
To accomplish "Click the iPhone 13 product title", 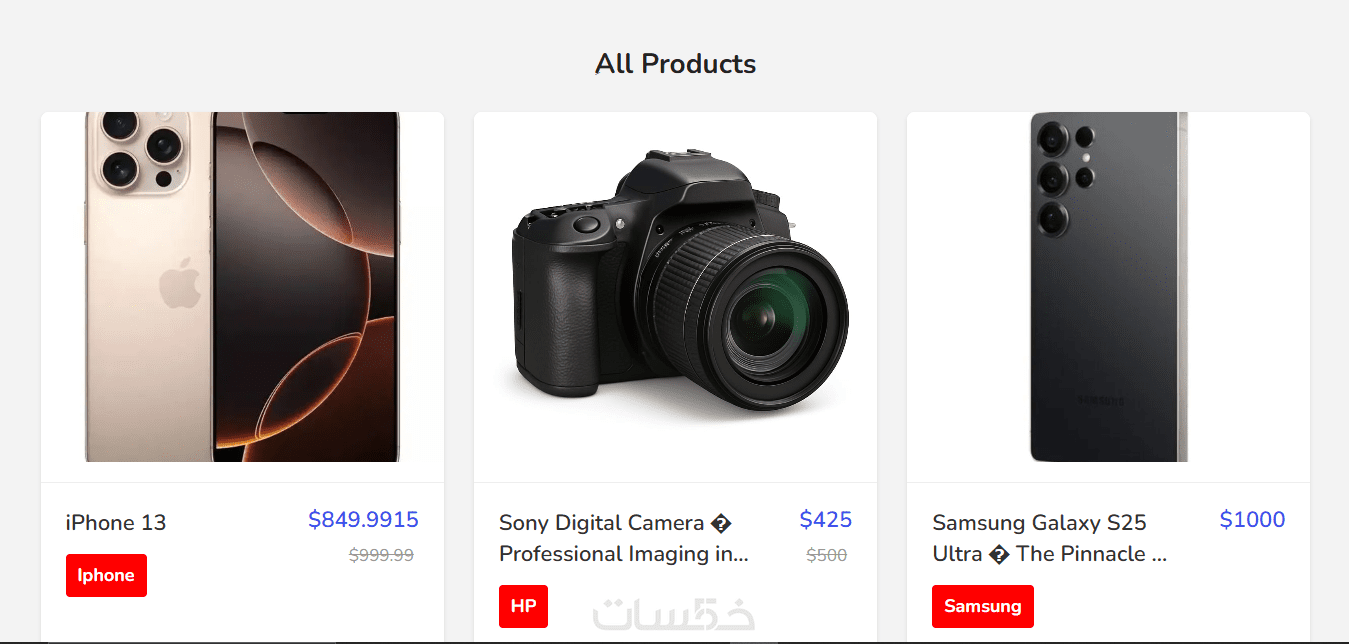I will pyautogui.click(x=116, y=523).
